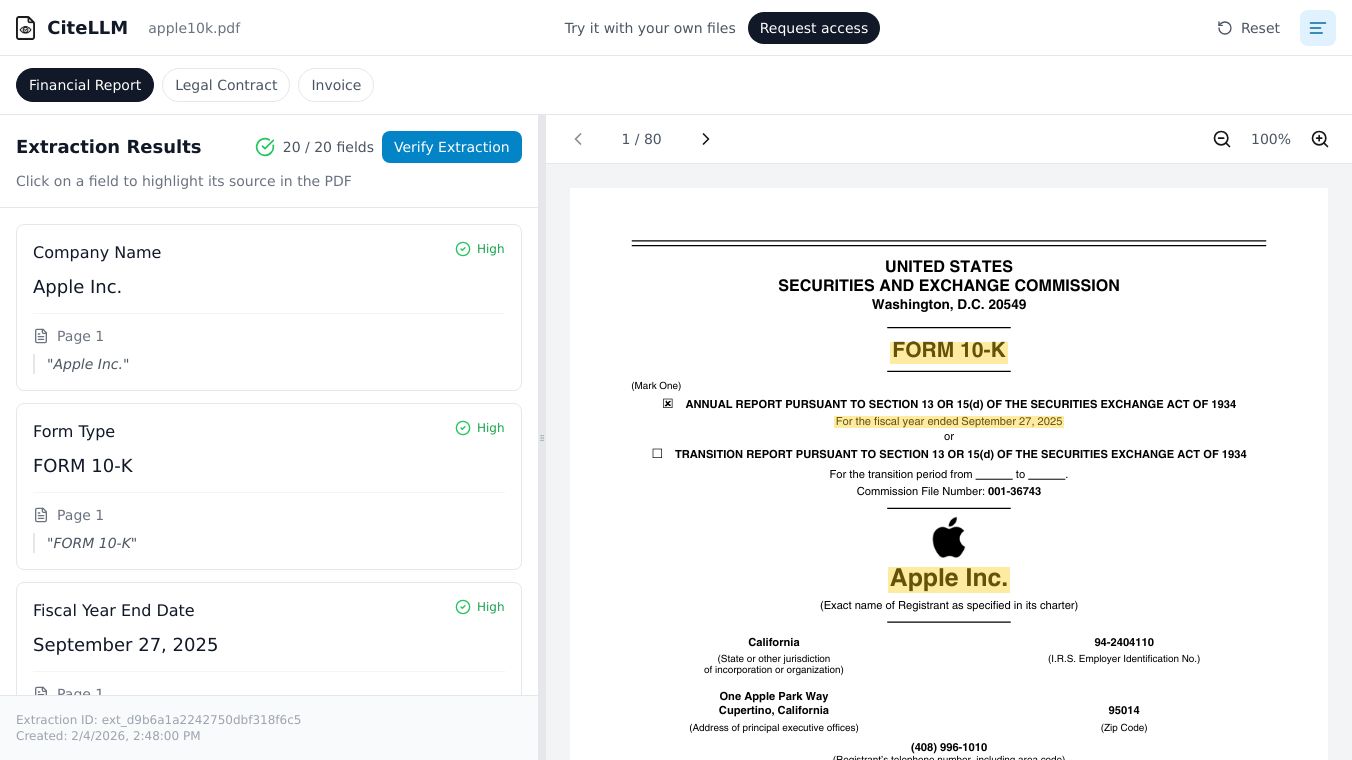Zoom in the PDF with the plus magnifier
Image resolution: width=1352 pixels, height=760 pixels.
click(x=1320, y=139)
